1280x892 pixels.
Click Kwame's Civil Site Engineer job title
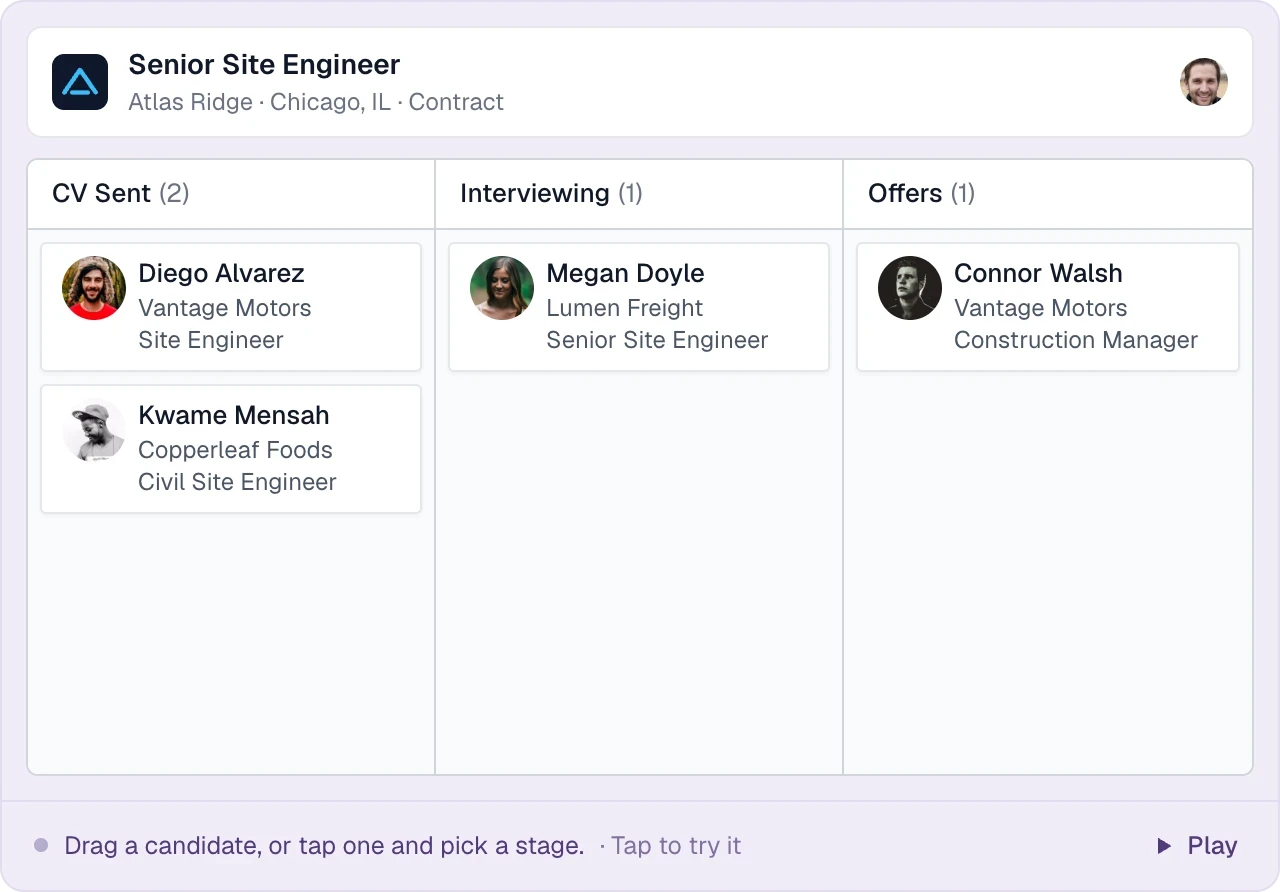coord(237,482)
